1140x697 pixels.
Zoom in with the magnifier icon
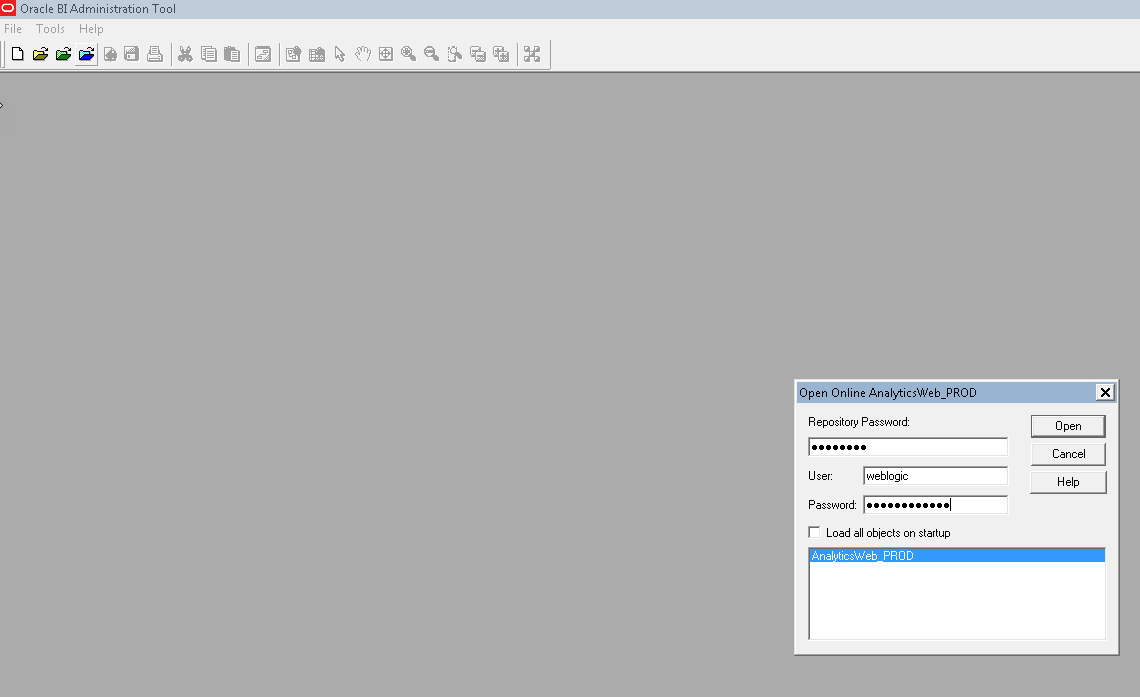[408, 54]
